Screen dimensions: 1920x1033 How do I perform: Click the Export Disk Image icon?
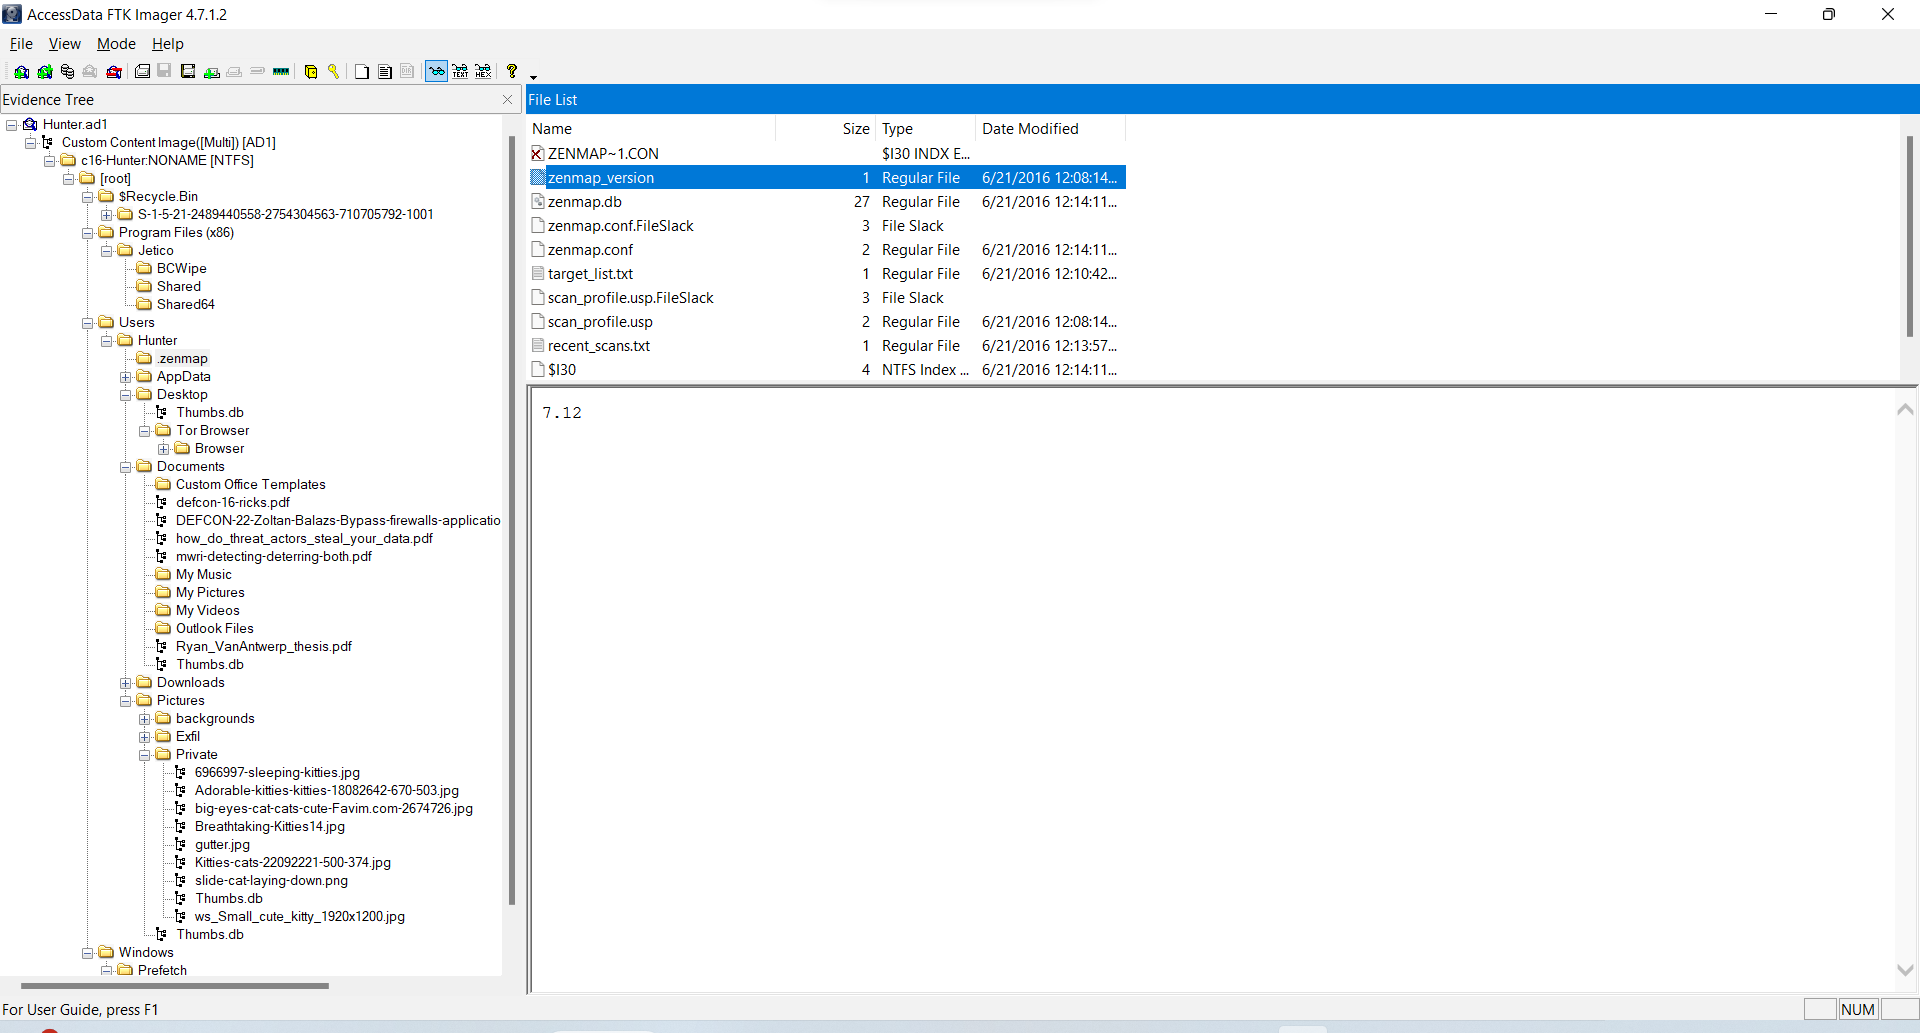pos(164,71)
